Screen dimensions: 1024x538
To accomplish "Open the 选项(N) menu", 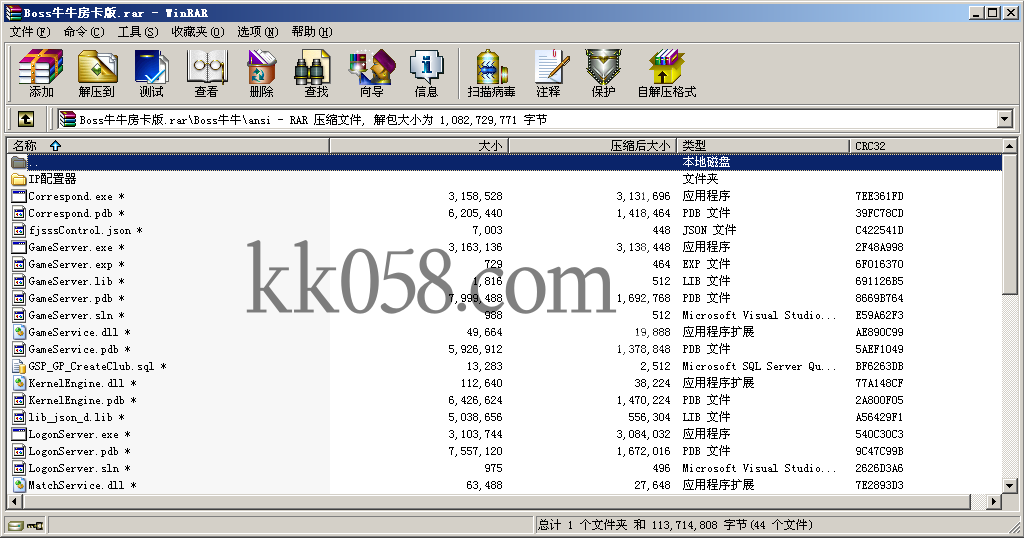I will [257, 31].
